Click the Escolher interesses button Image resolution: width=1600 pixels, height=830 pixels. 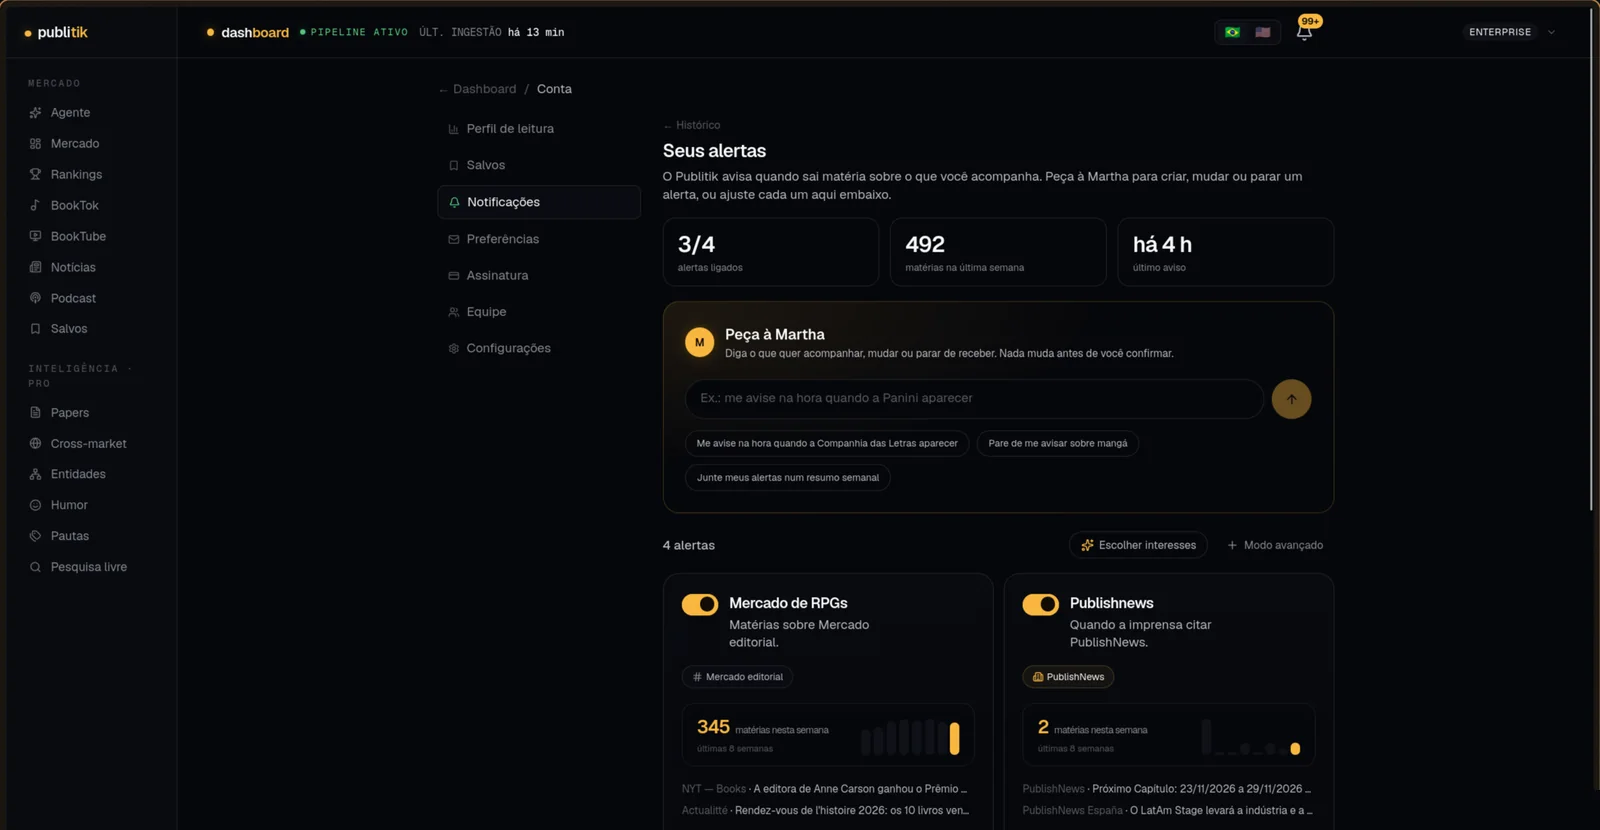coord(1138,545)
